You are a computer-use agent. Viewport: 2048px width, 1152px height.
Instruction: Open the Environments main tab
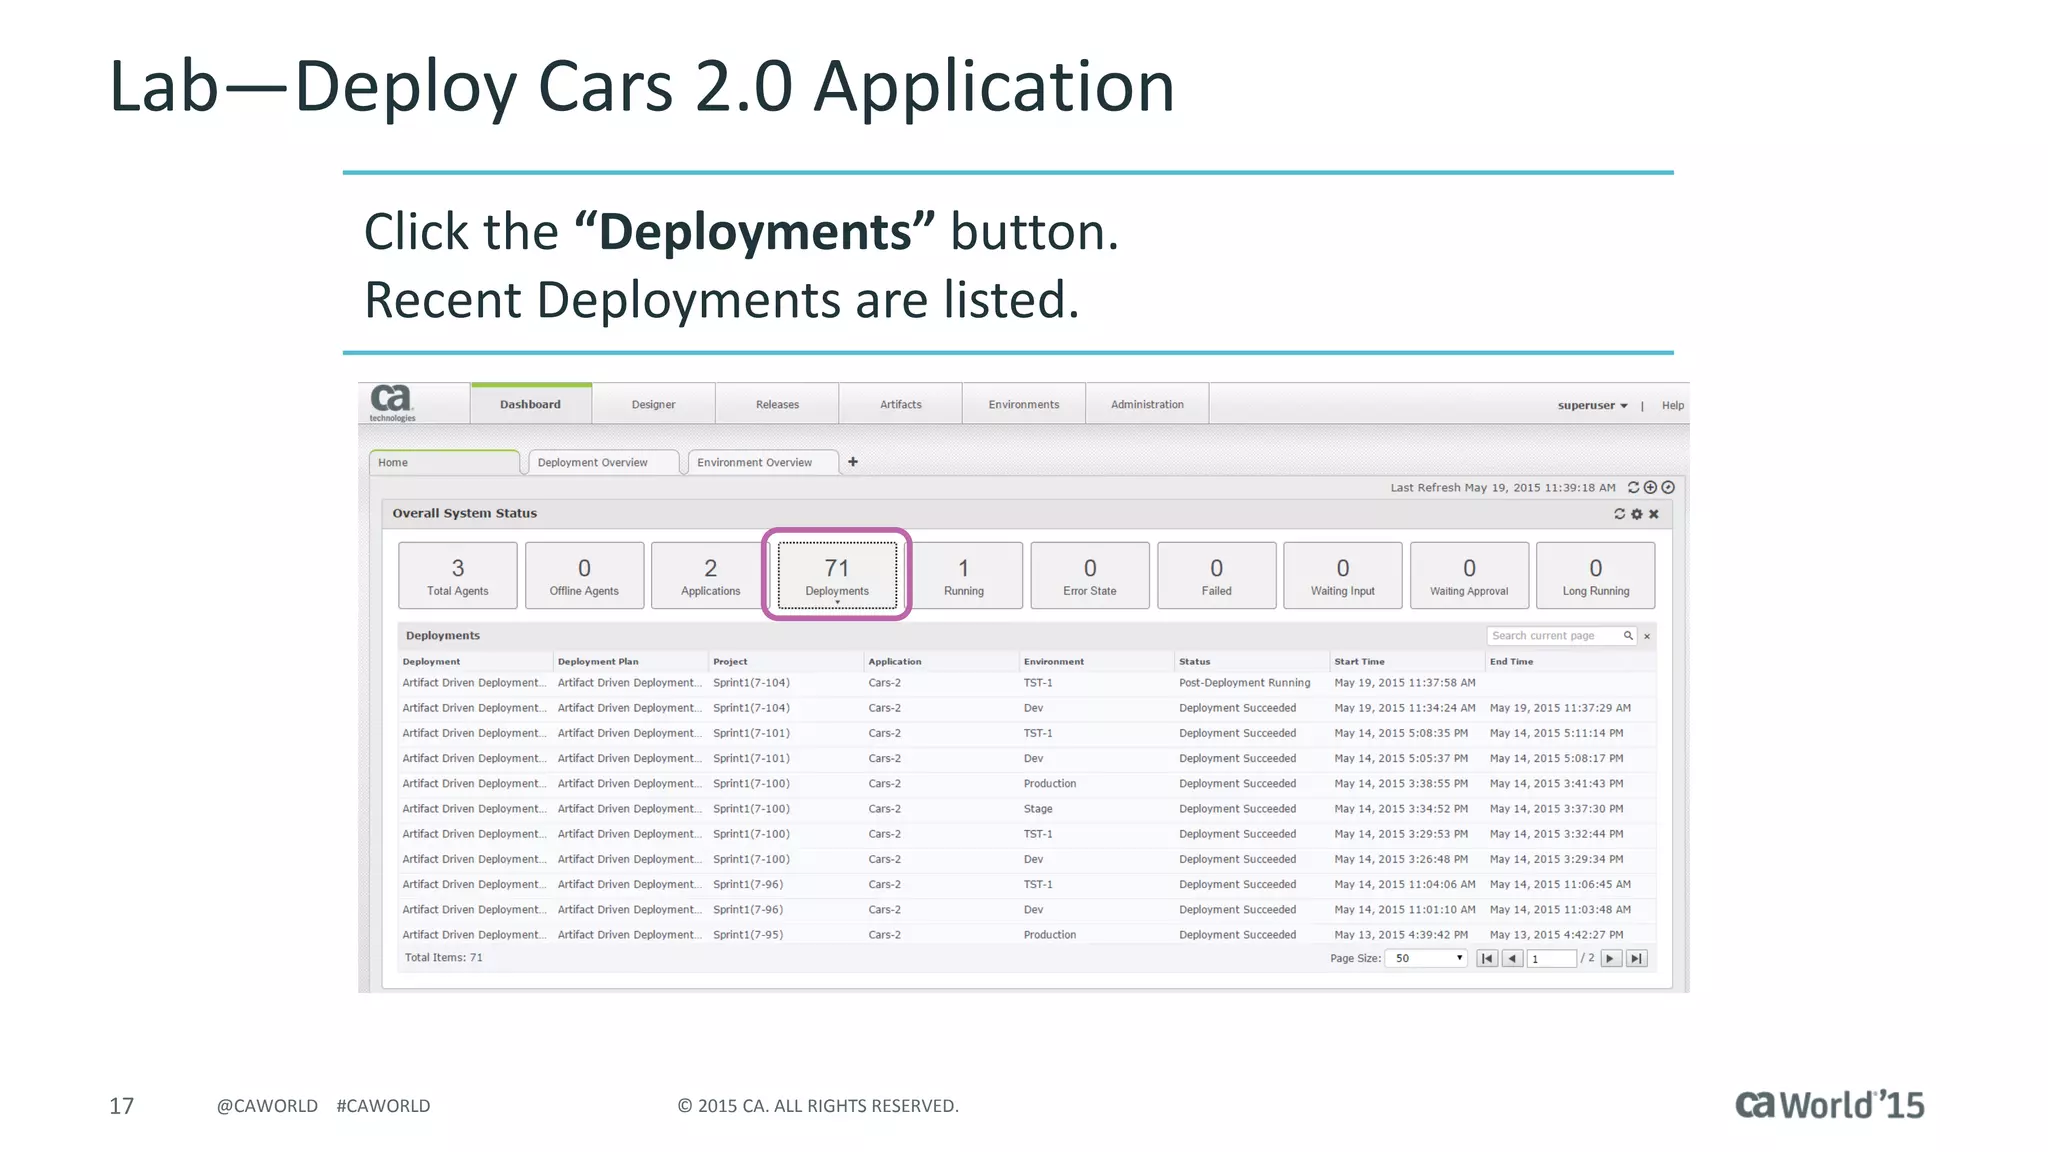(x=1024, y=404)
